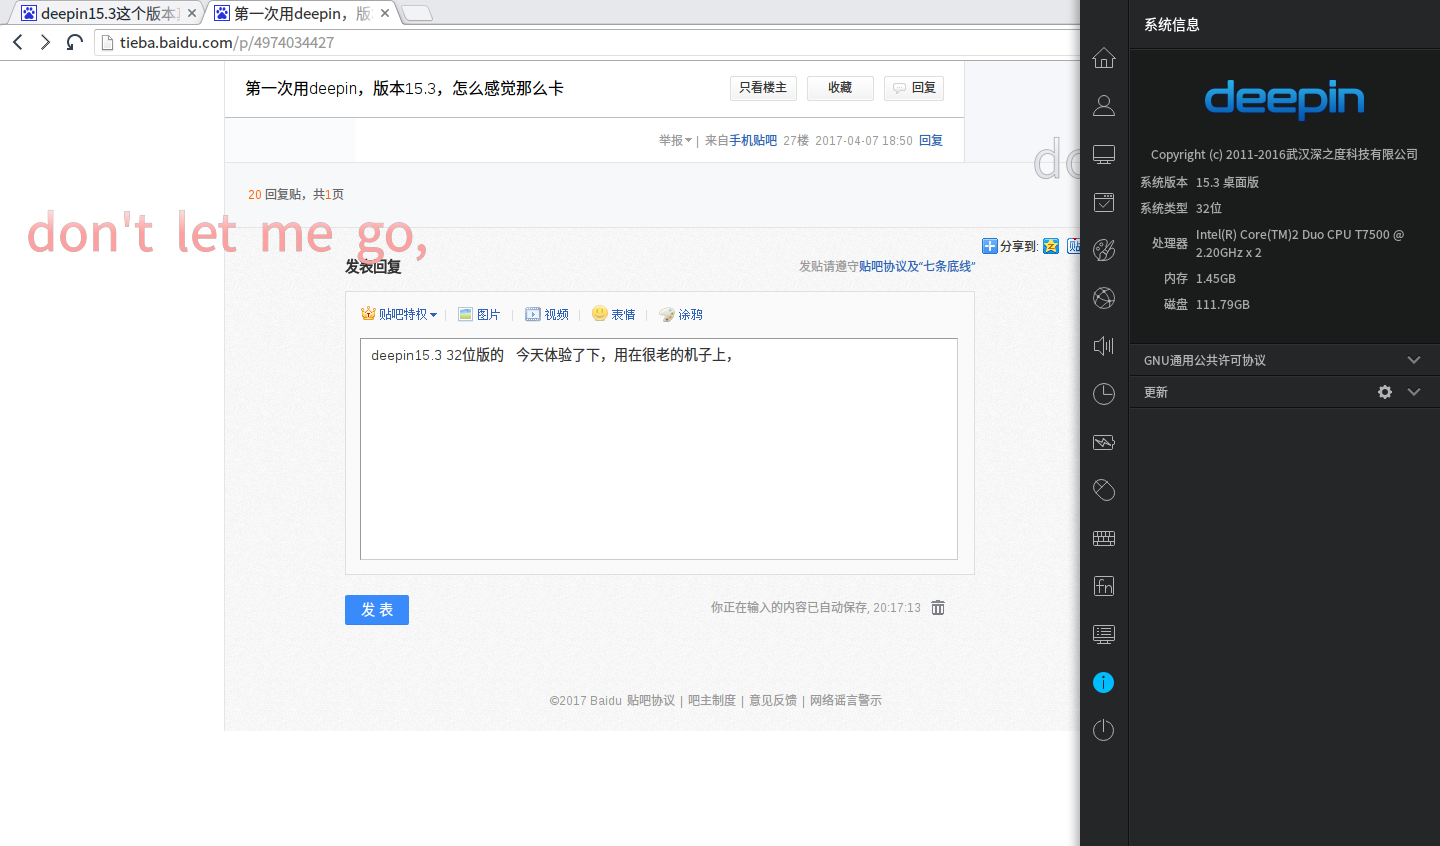Open the Sound speaker settings icon
Screen dimensions: 1440x846
click(1104, 346)
